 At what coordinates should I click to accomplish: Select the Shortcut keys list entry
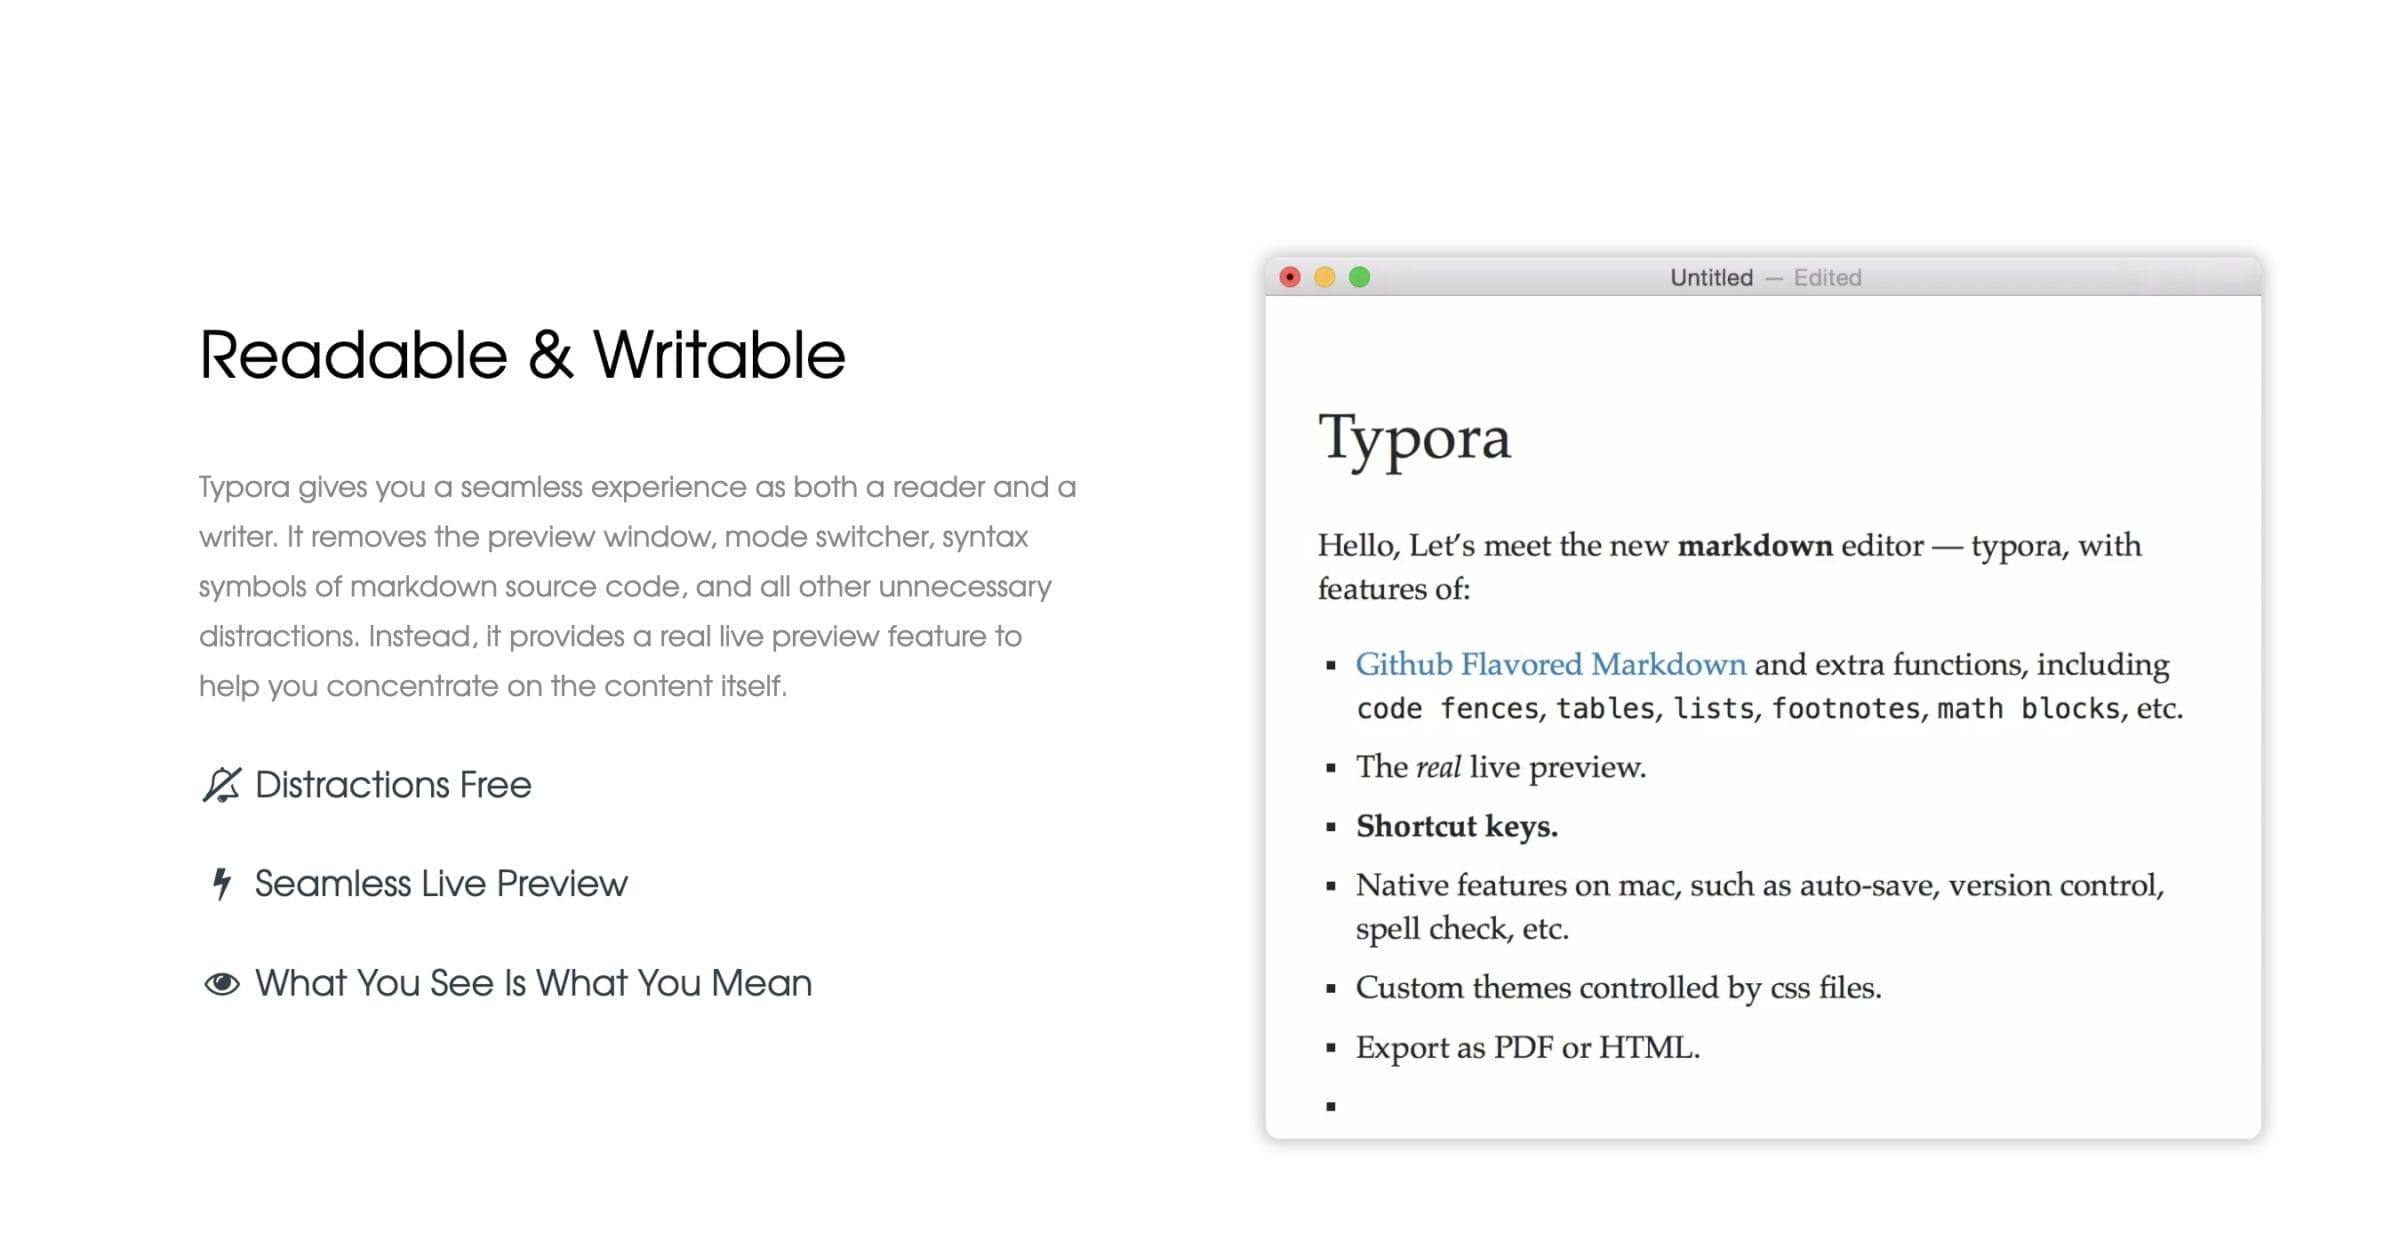point(1455,826)
